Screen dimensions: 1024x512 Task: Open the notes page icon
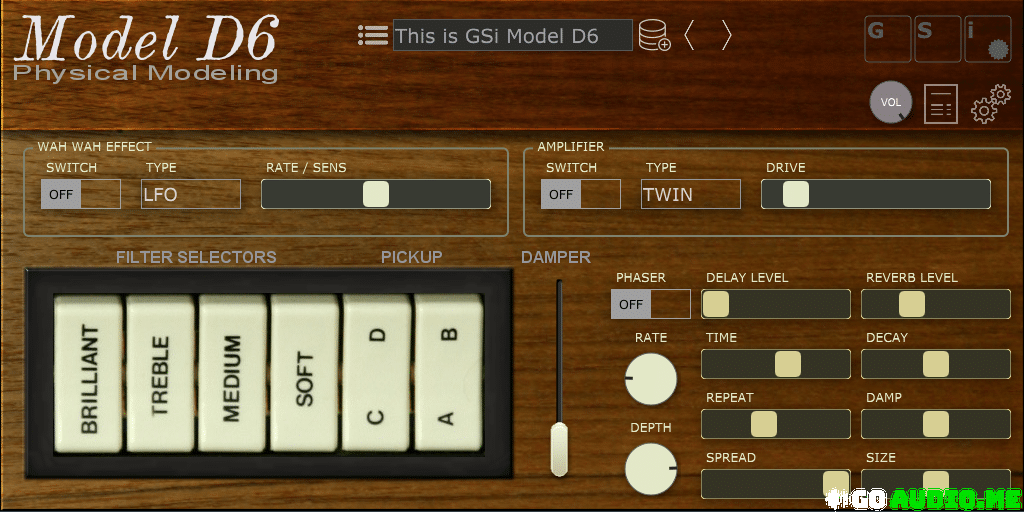click(x=941, y=104)
